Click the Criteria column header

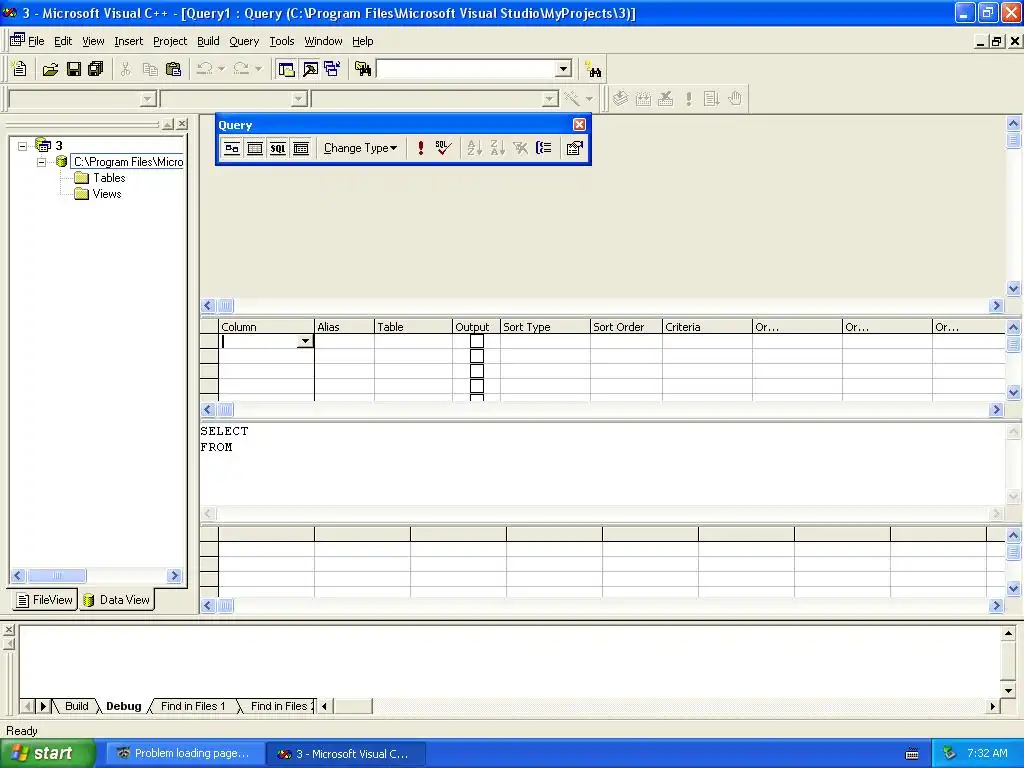(707, 327)
